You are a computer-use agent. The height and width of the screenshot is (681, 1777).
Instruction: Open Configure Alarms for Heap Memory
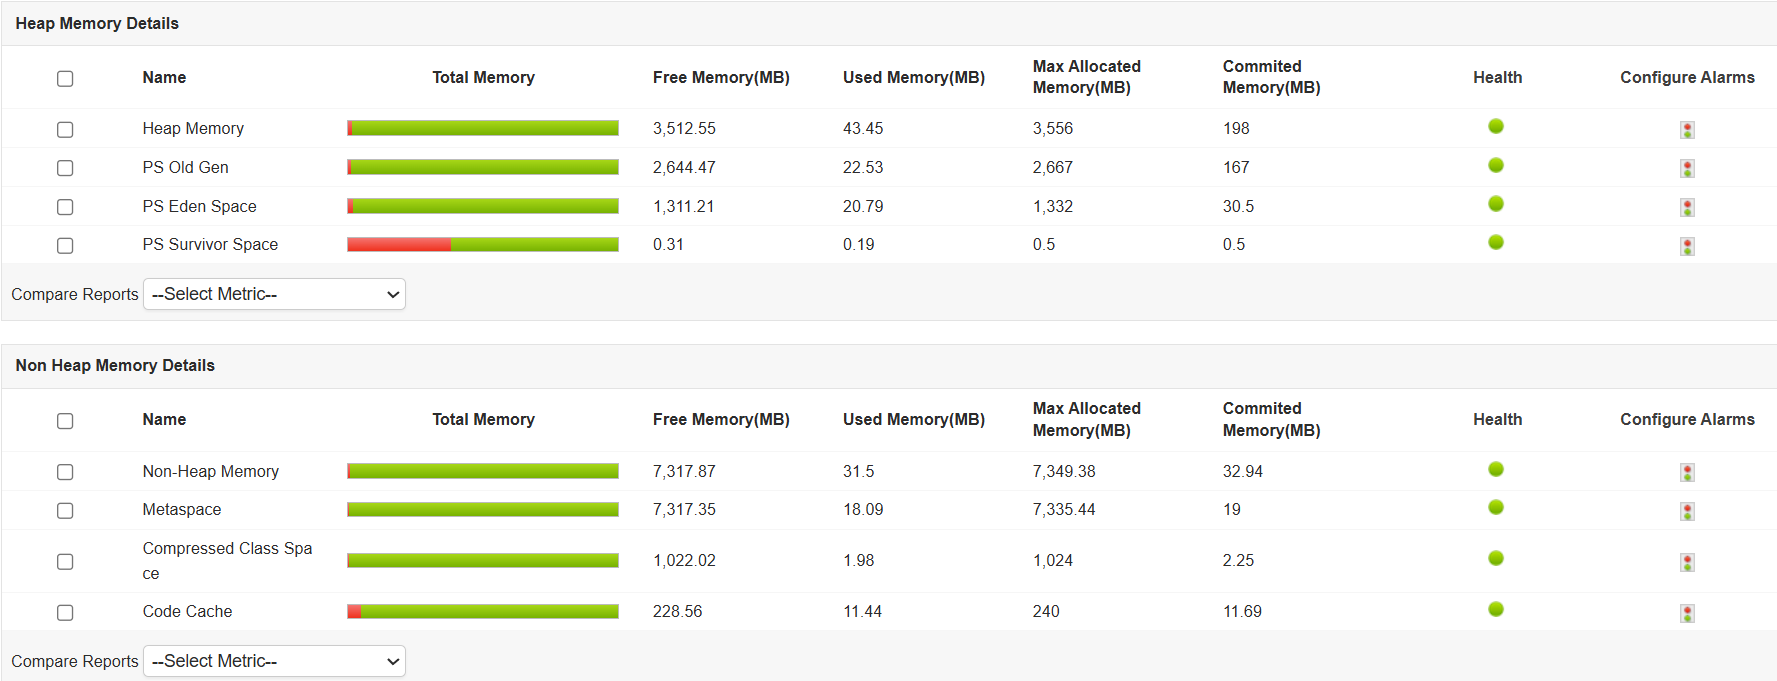(x=1687, y=129)
